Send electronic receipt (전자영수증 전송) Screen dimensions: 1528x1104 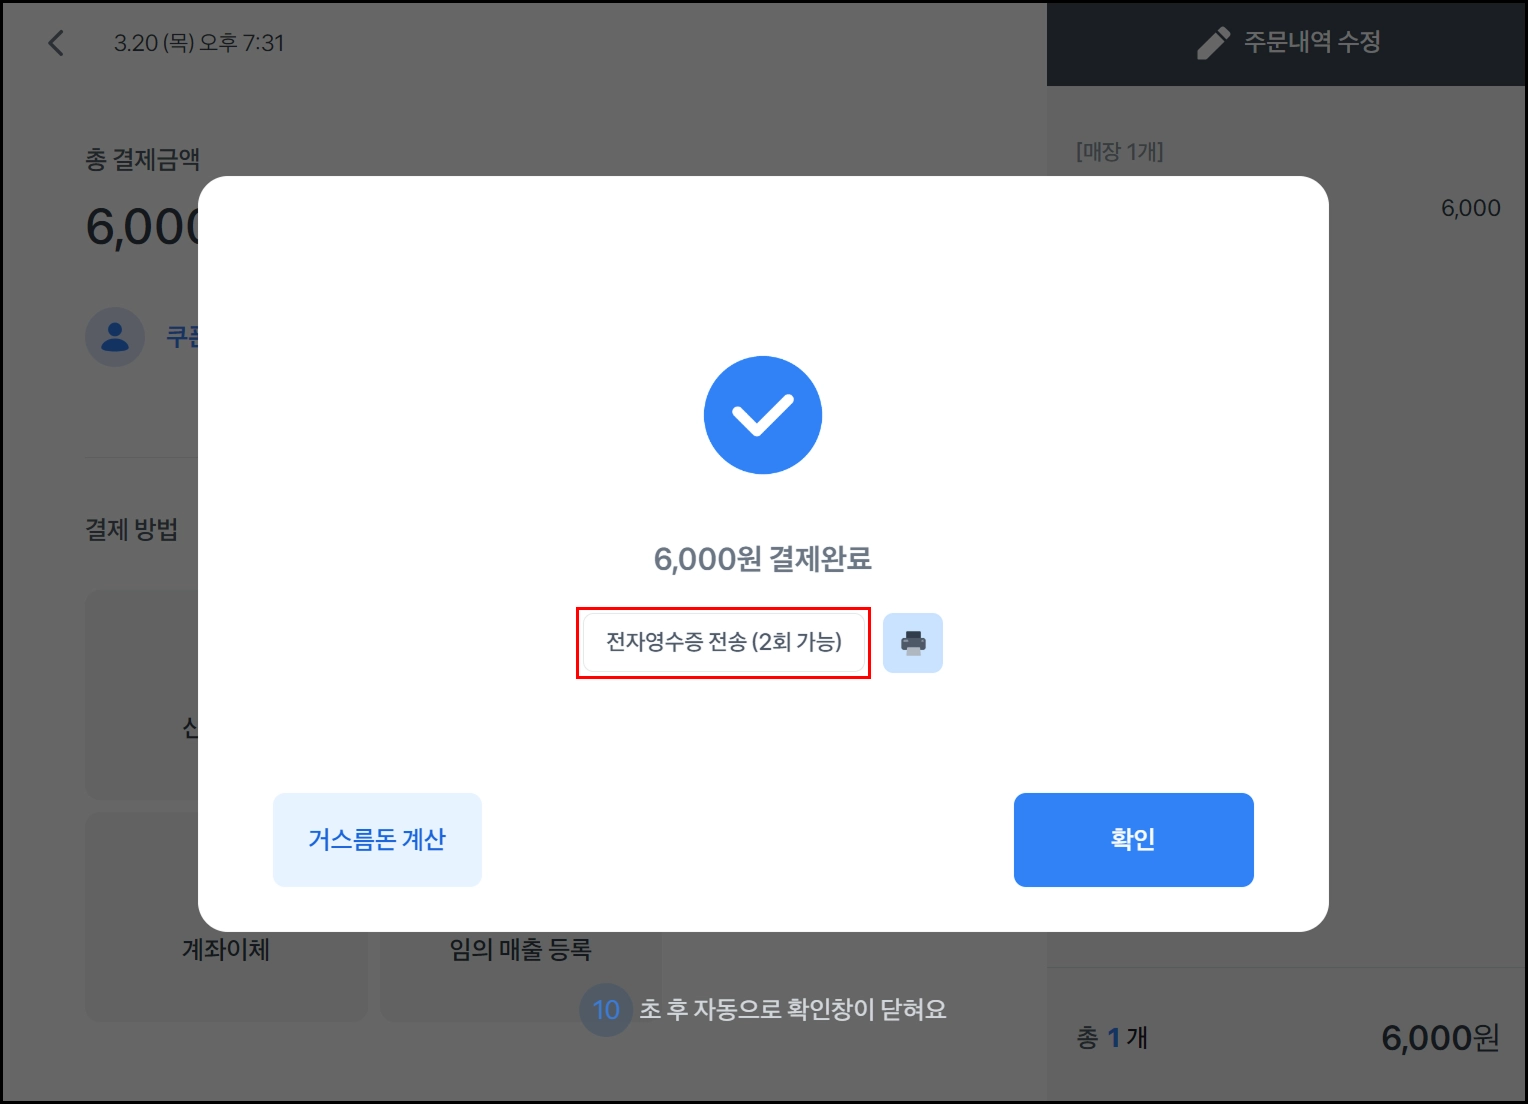723,643
